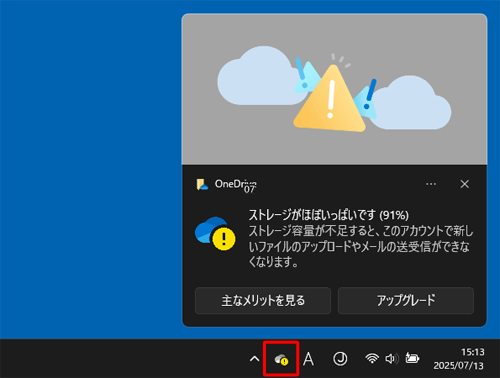
Task: Open the notification's three-dot options menu
Action: click(431, 184)
